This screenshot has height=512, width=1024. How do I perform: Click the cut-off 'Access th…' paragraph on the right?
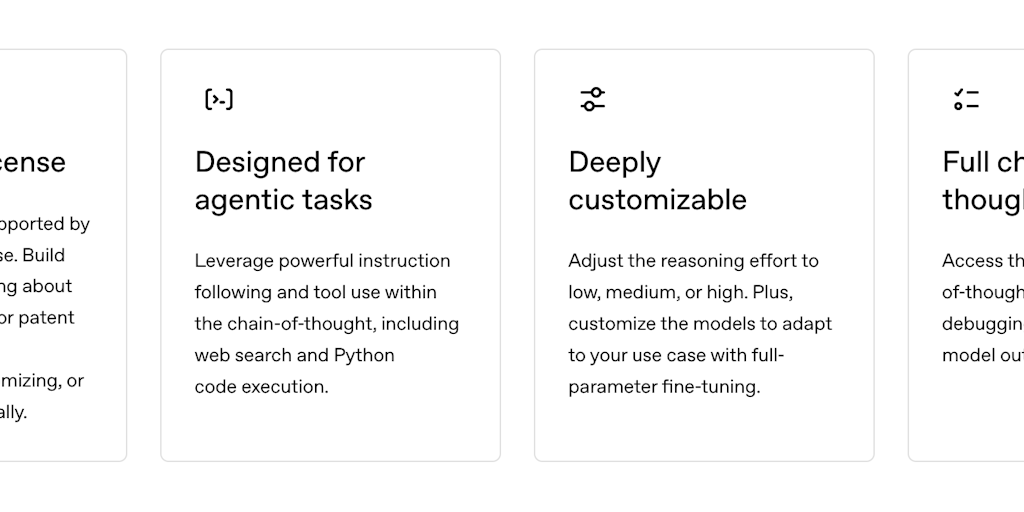(x=982, y=308)
